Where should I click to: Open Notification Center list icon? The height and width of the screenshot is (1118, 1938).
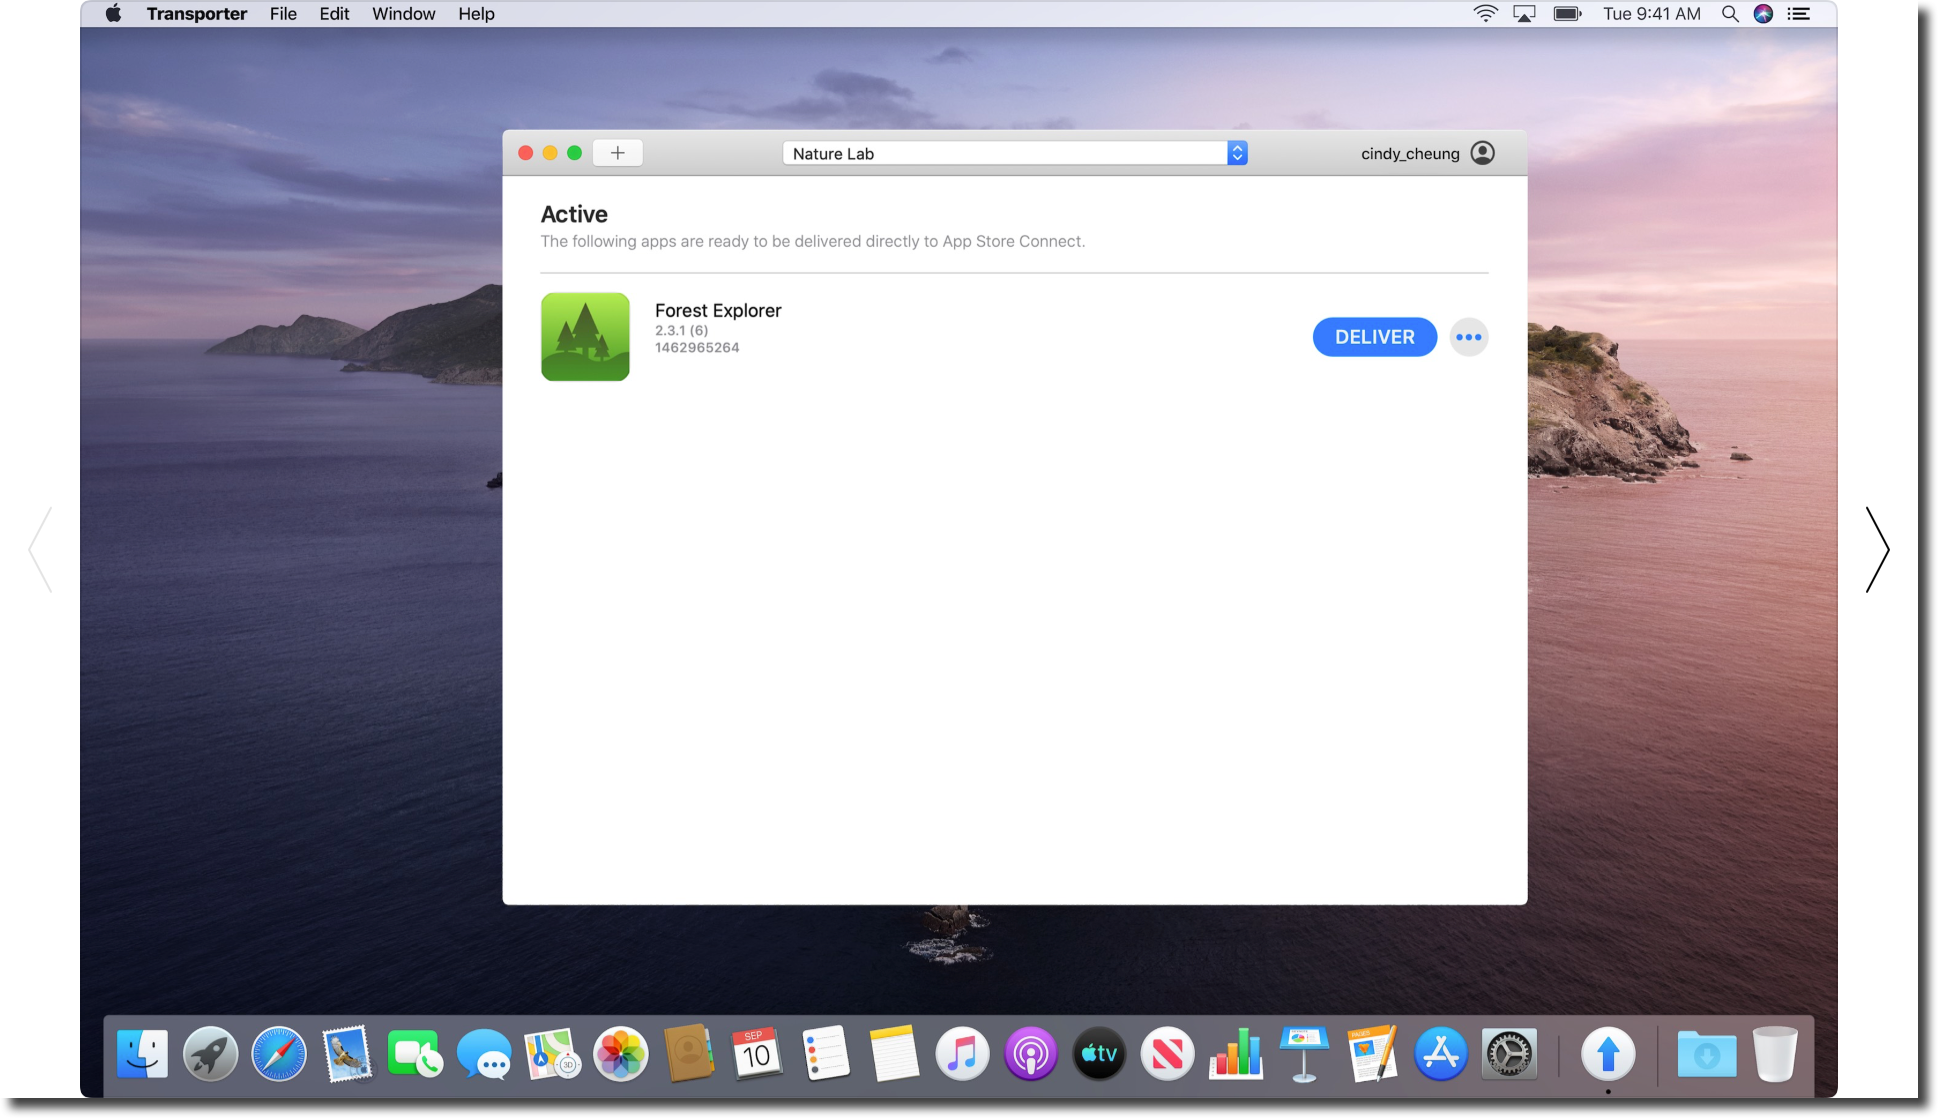(x=1799, y=14)
